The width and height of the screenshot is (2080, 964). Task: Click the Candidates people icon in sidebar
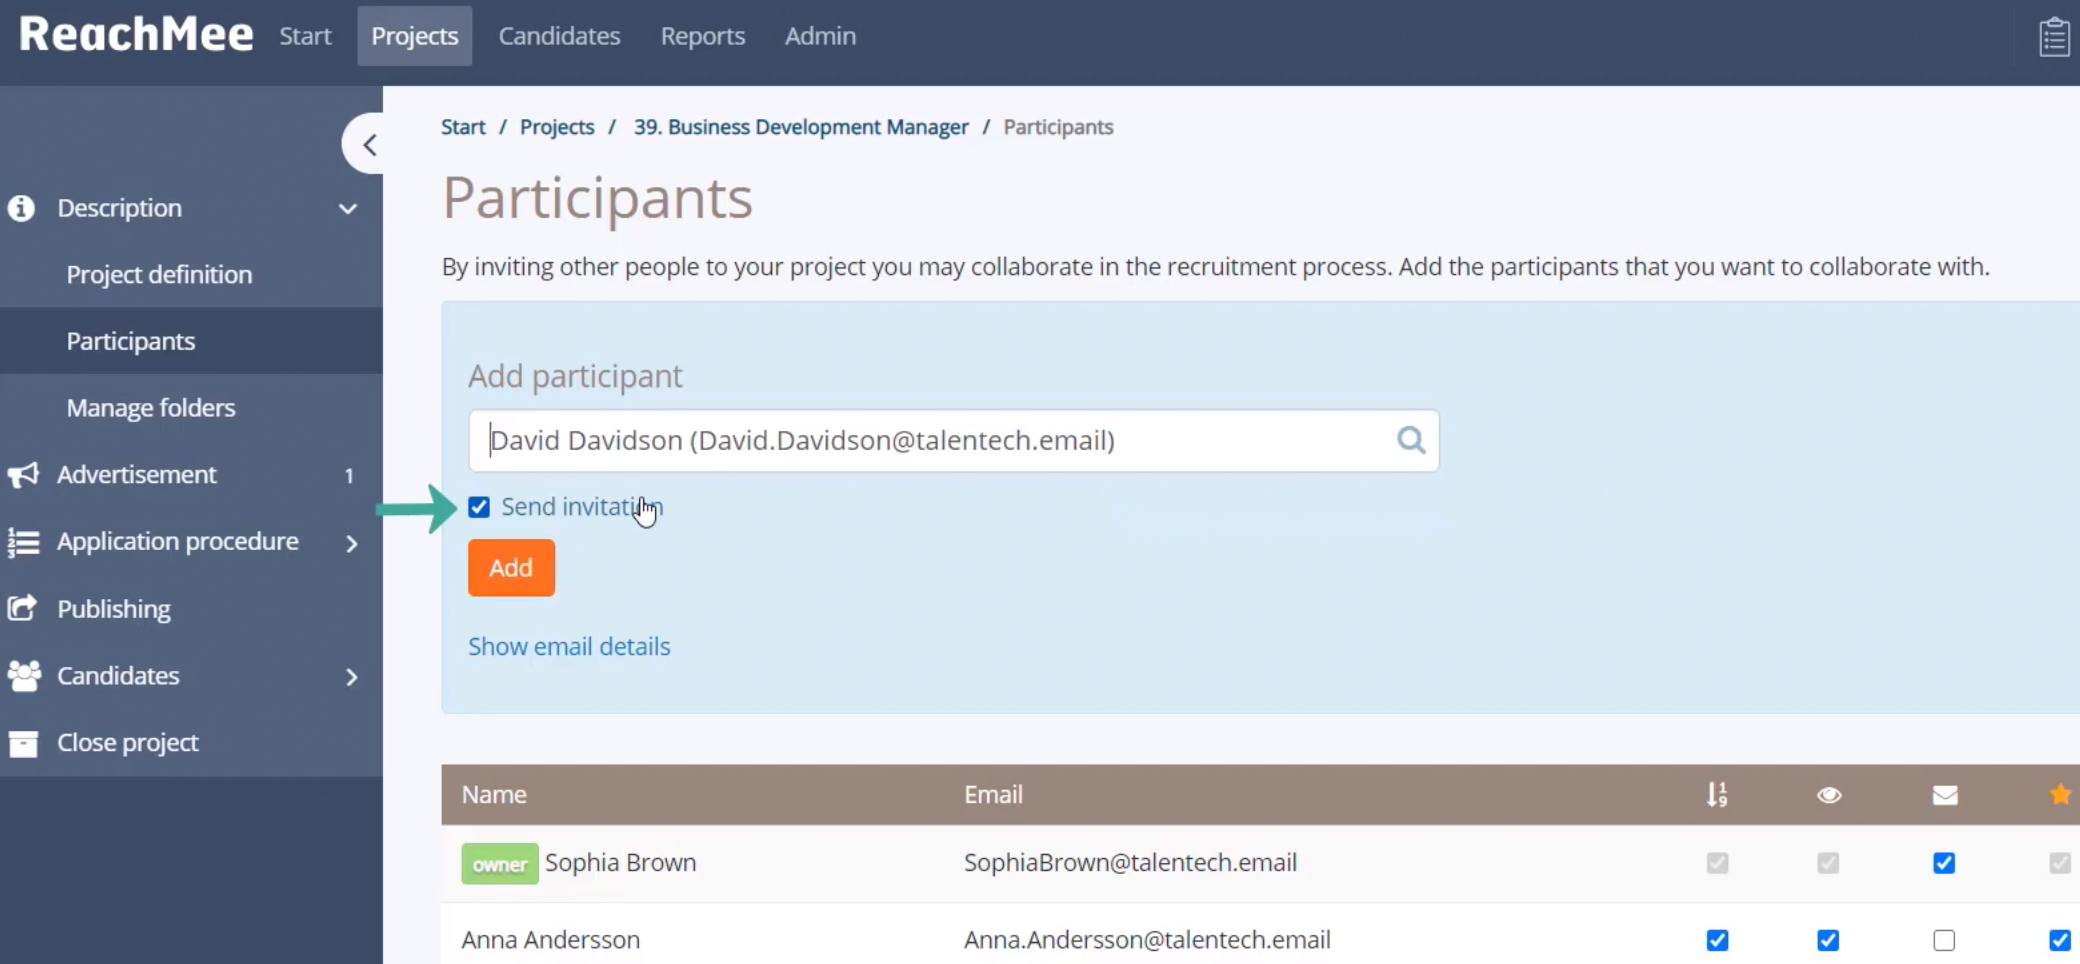(24, 676)
